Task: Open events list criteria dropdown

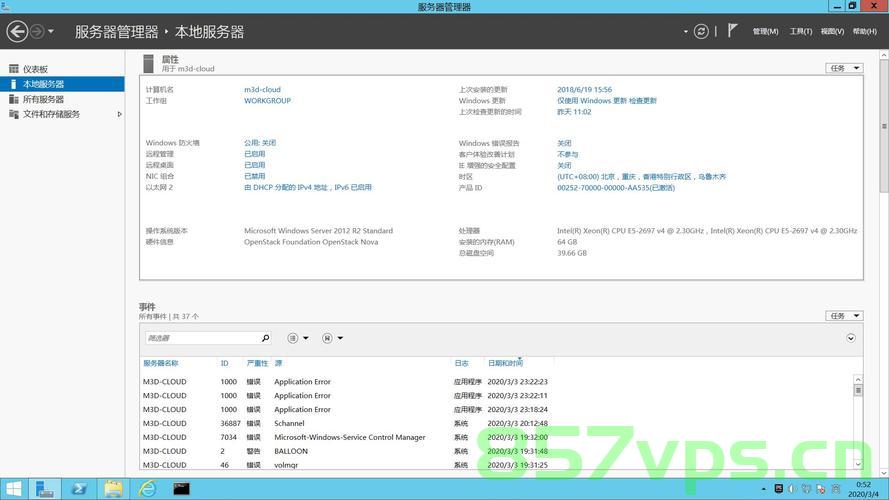Action: (298, 338)
